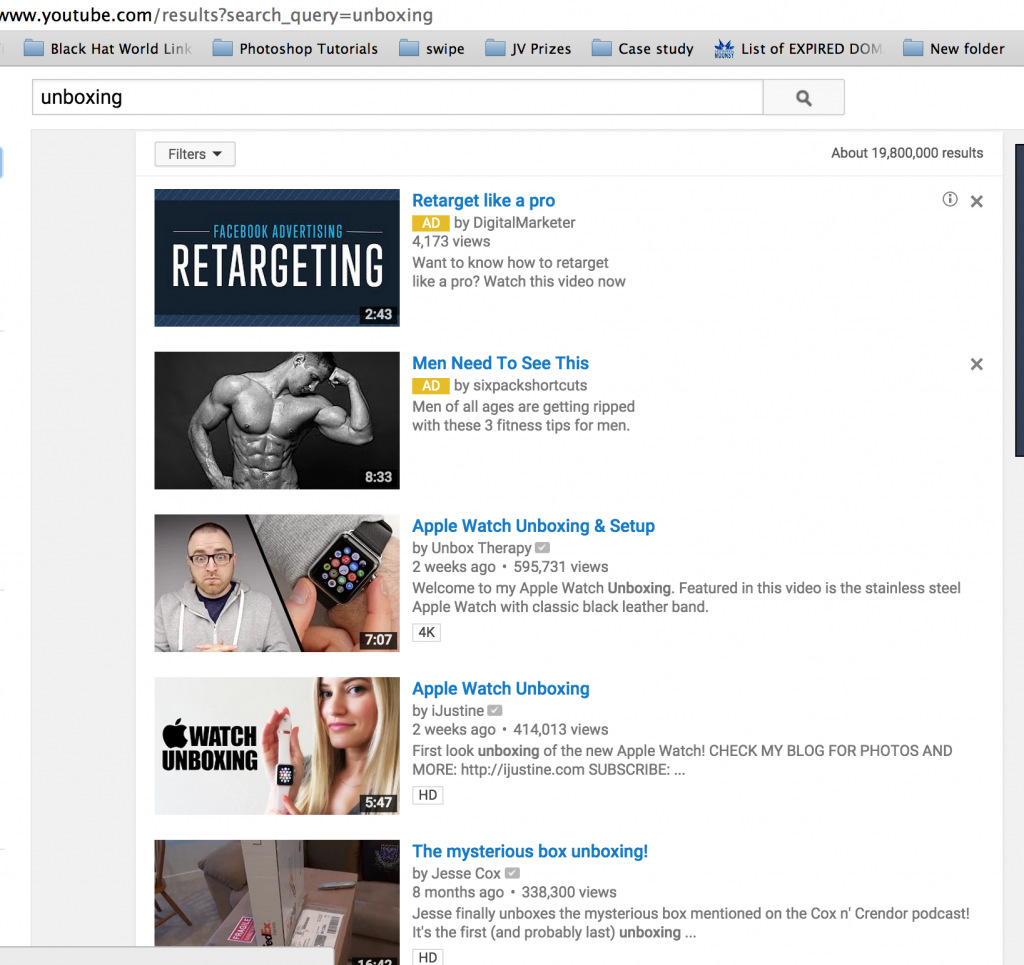This screenshot has width=1024, height=965.
Task: Click verified badge next to Jesse Cox
Action: point(512,873)
